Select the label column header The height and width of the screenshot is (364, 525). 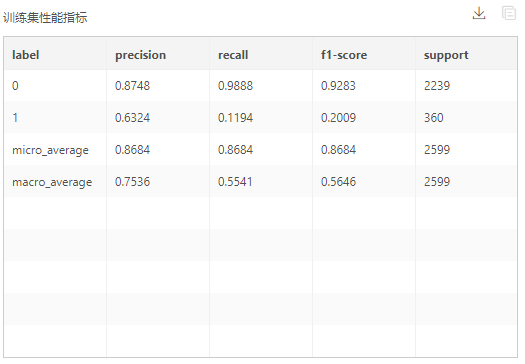pyautogui.click(x=25, y=55)
